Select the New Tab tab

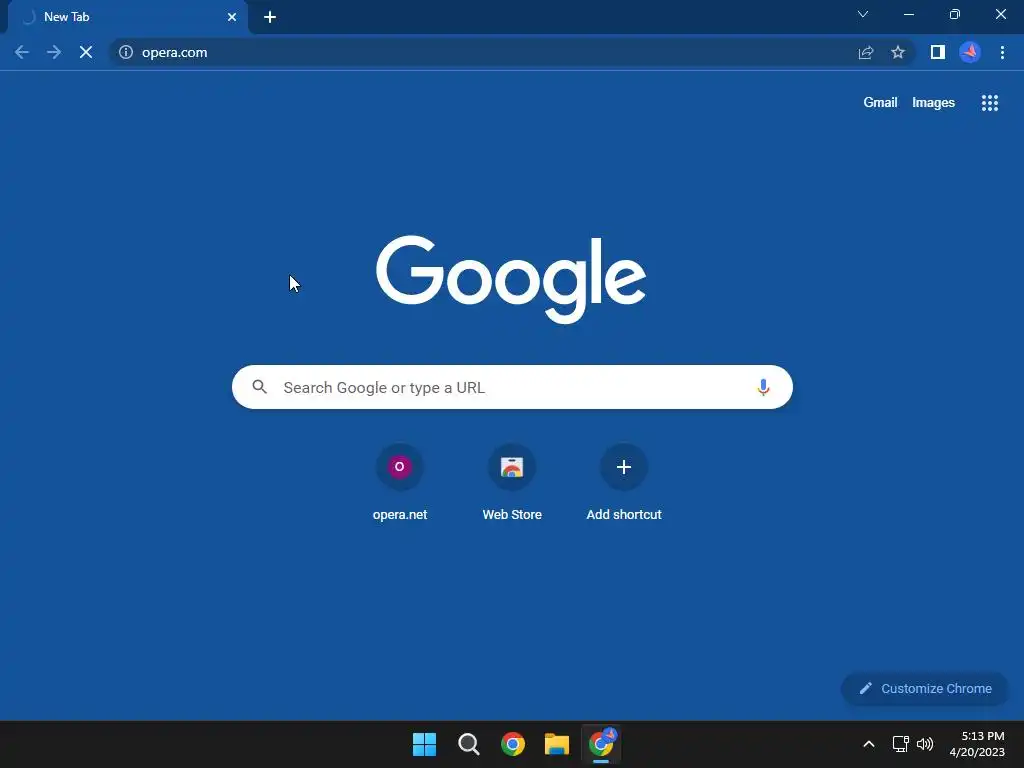click(x=128, y=17)
